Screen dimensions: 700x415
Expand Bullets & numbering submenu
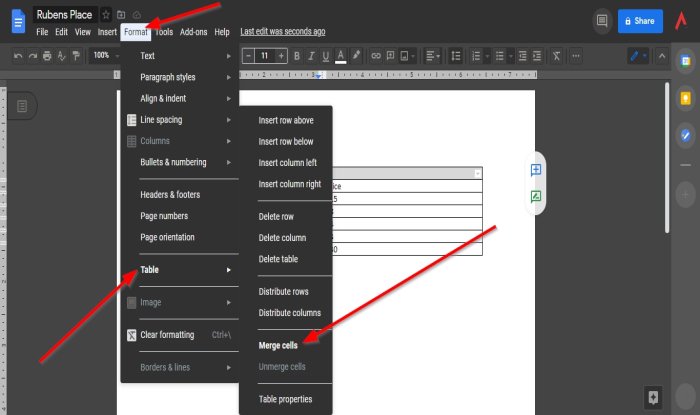[x=180, y=162]
